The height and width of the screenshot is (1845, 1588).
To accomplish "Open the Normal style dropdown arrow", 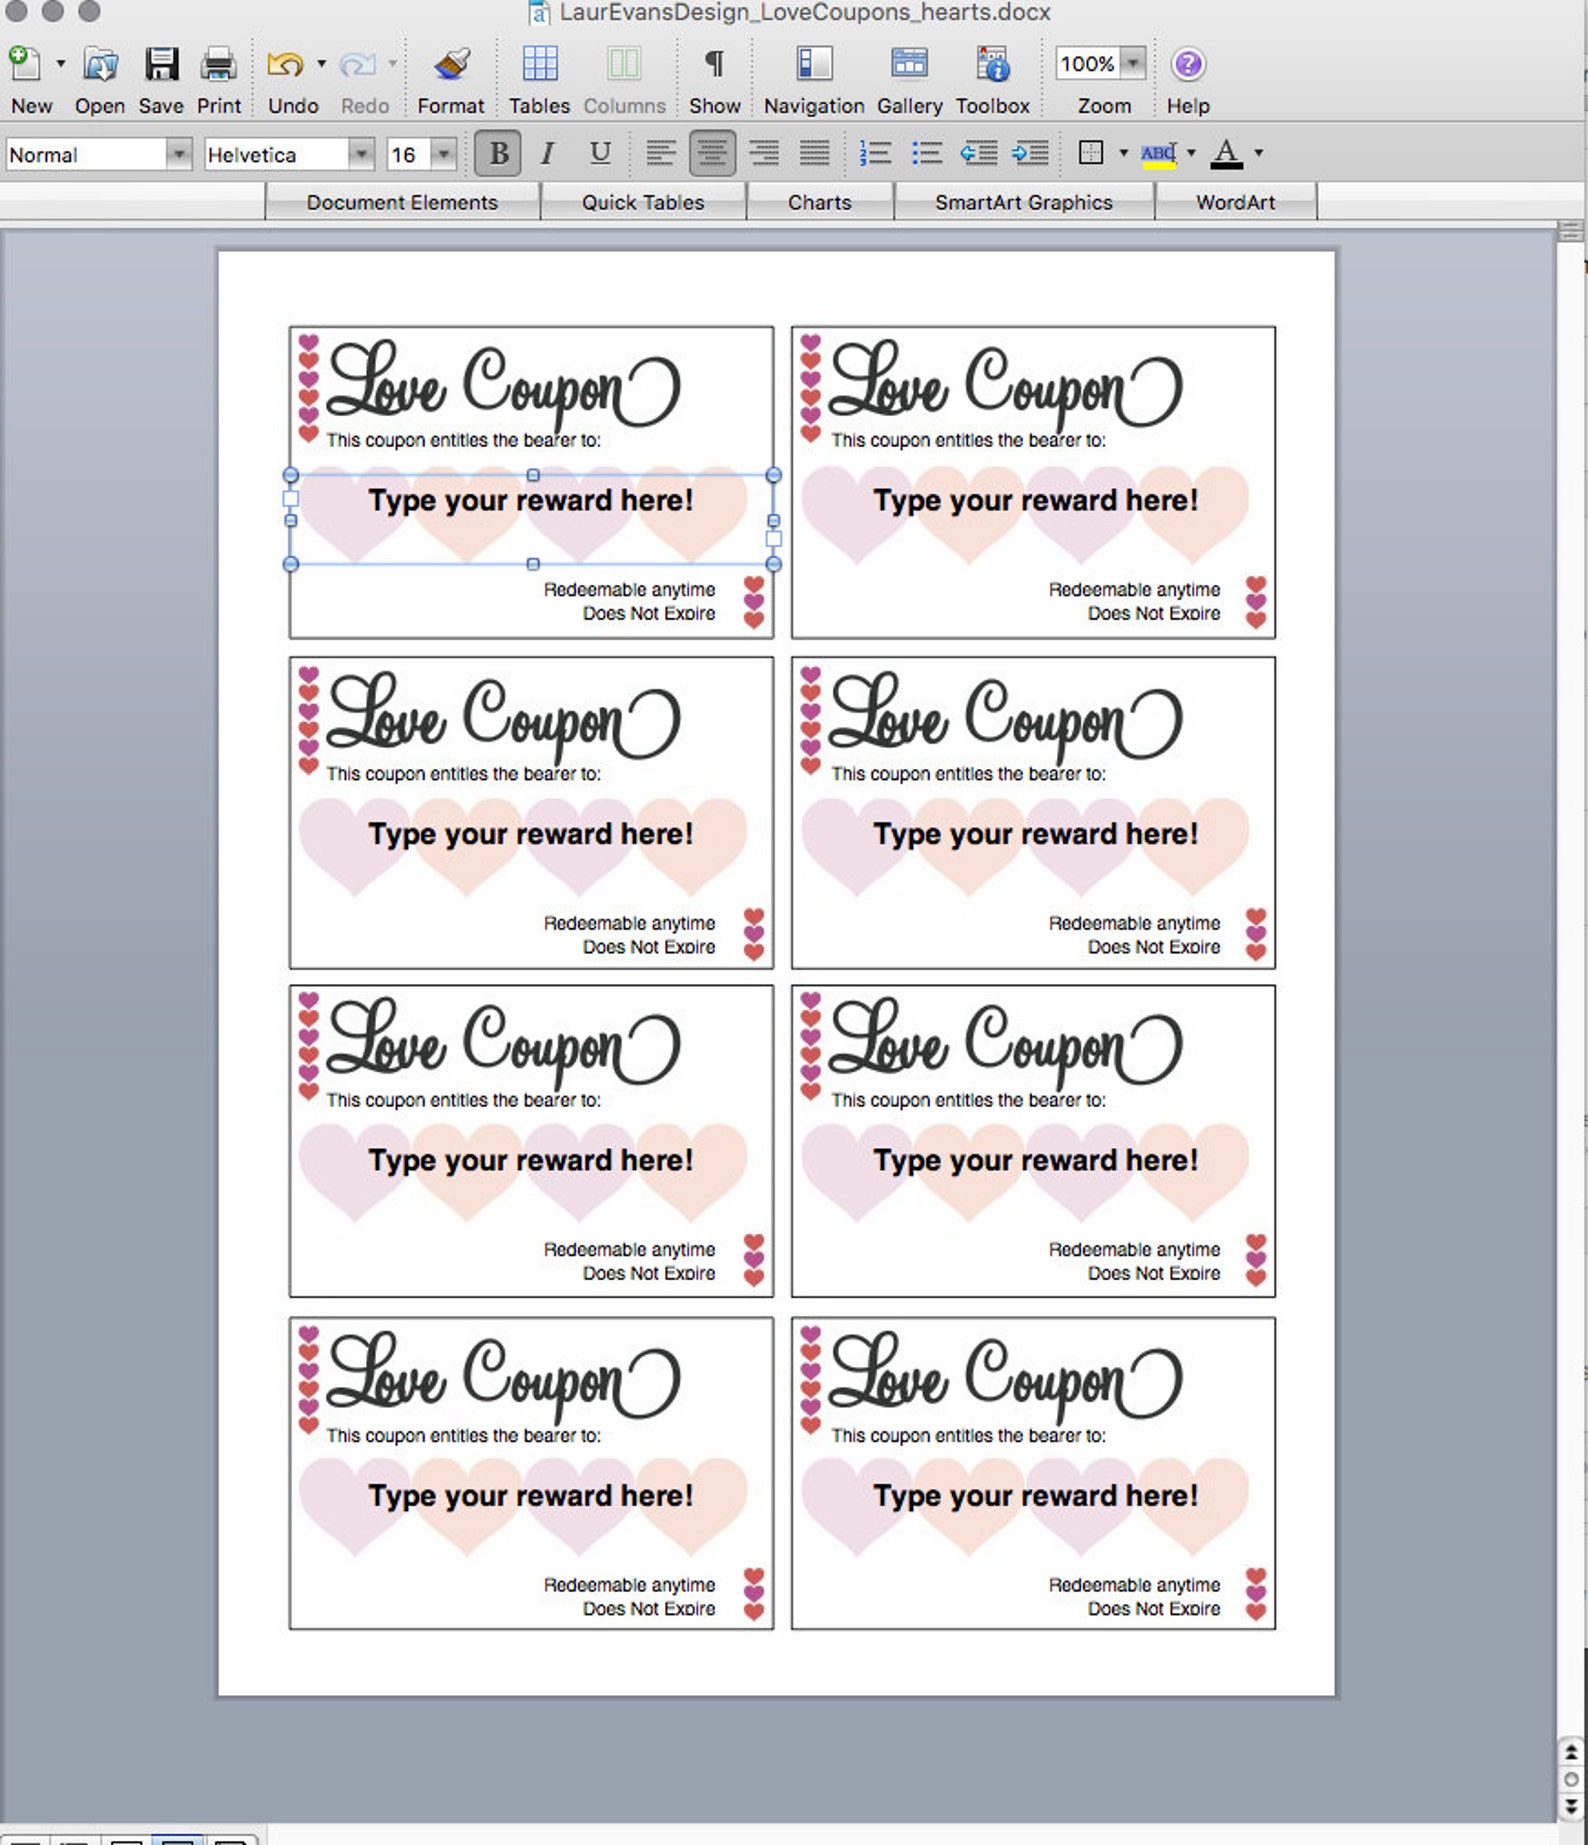I will pos(179,155).
